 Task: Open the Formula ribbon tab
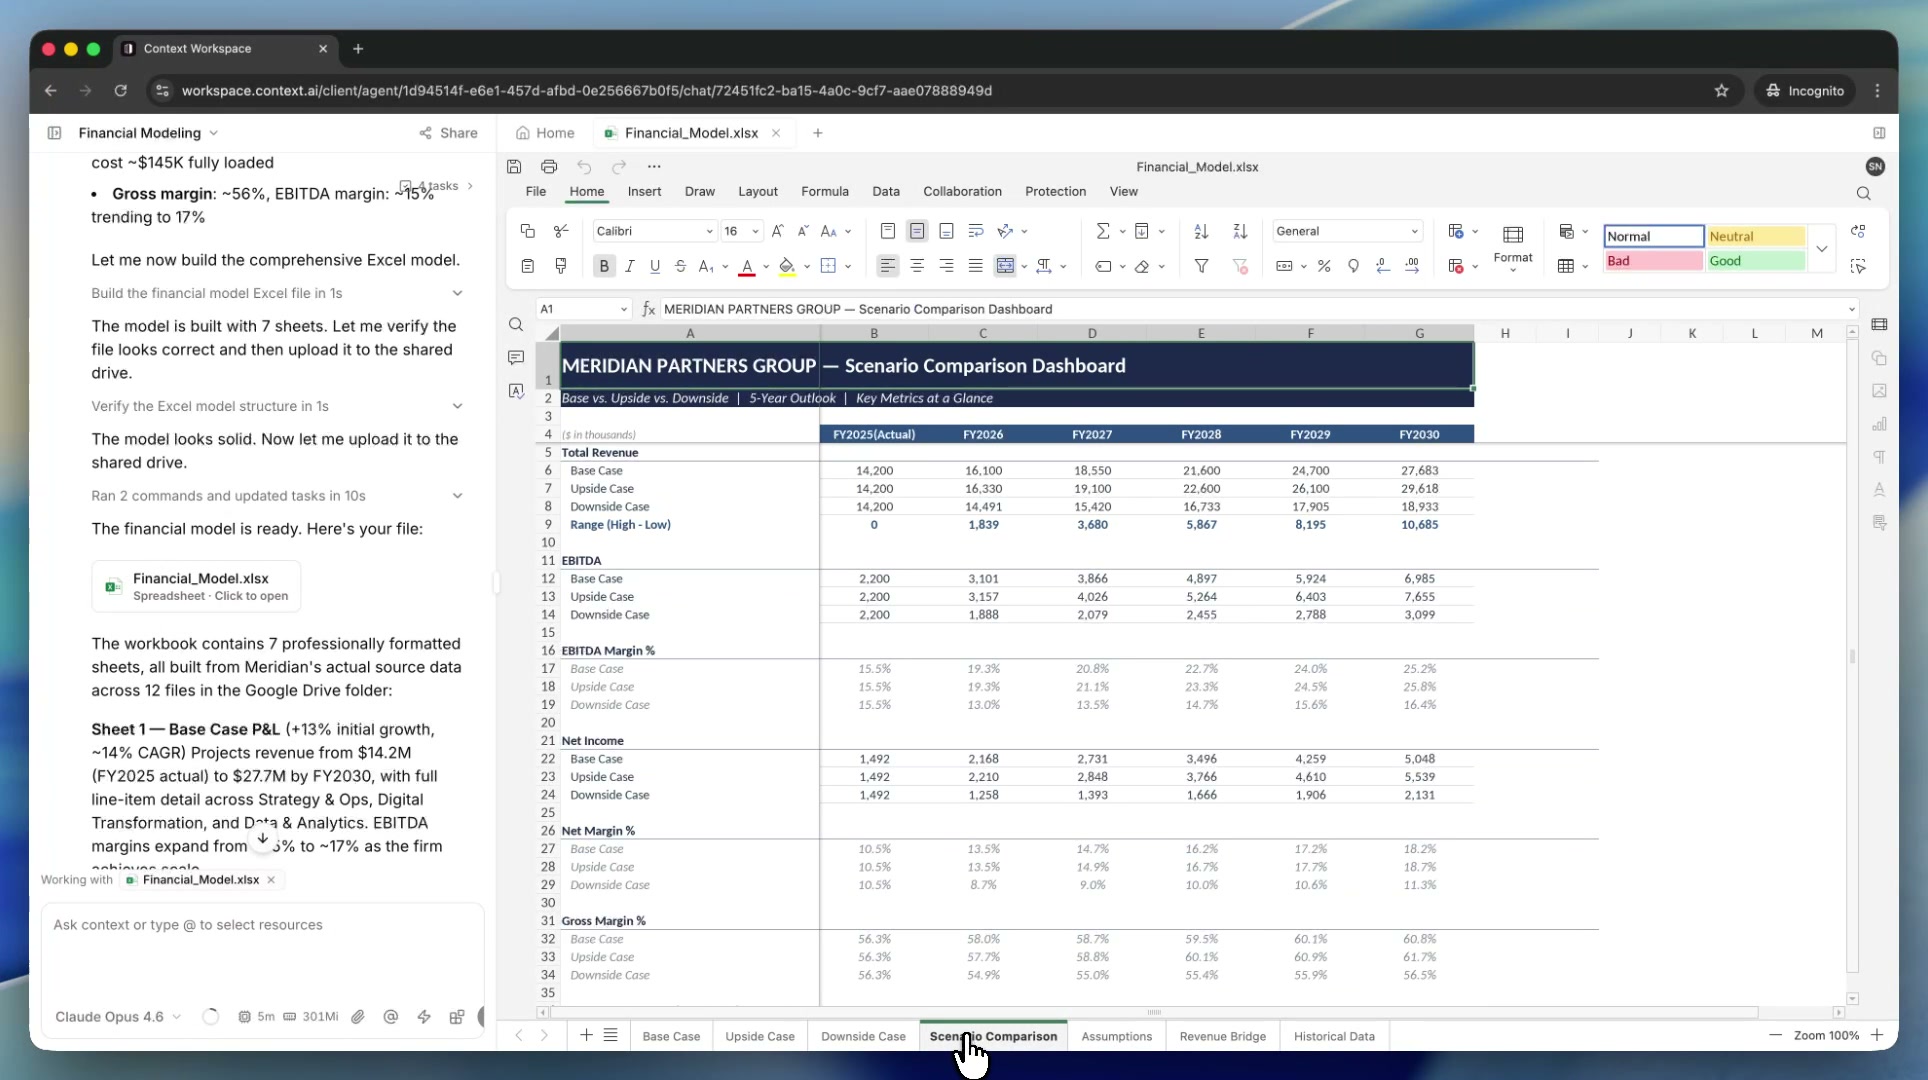[x=825, y=192]
